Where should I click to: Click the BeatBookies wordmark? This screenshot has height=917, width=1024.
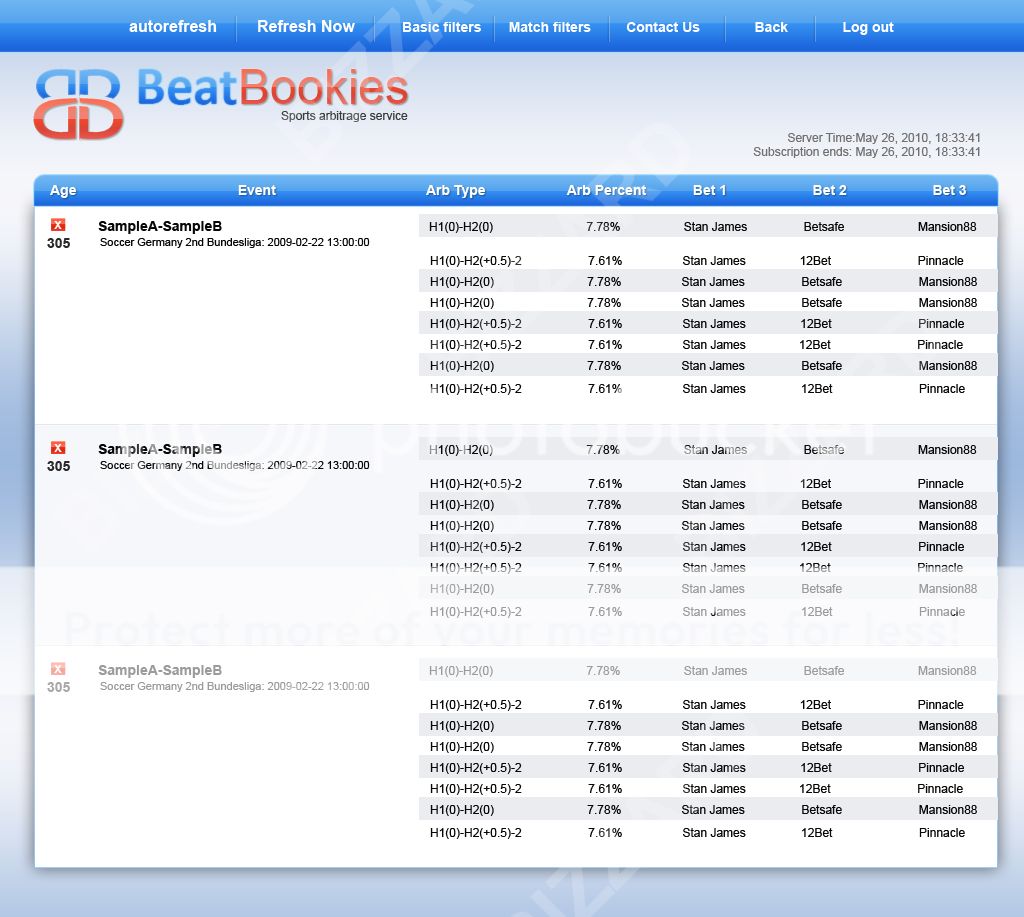pos(272,88)
